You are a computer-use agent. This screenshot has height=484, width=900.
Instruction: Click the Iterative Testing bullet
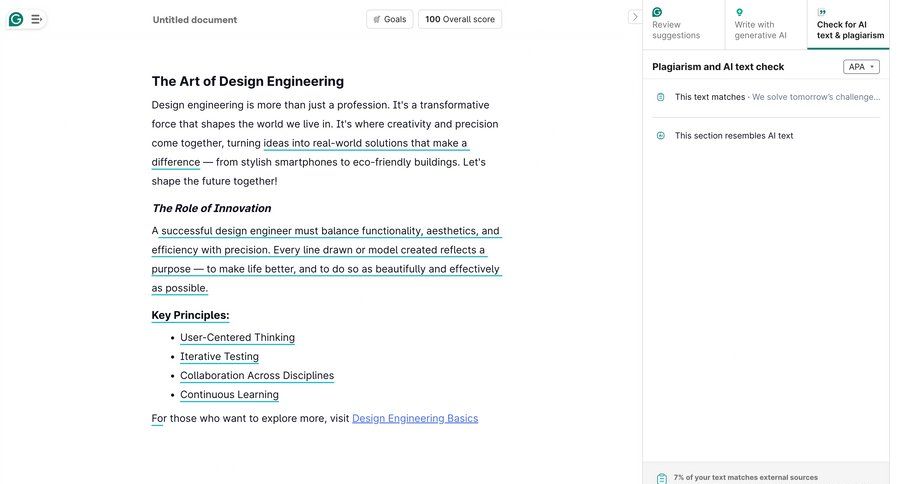(x=219, y=356)
